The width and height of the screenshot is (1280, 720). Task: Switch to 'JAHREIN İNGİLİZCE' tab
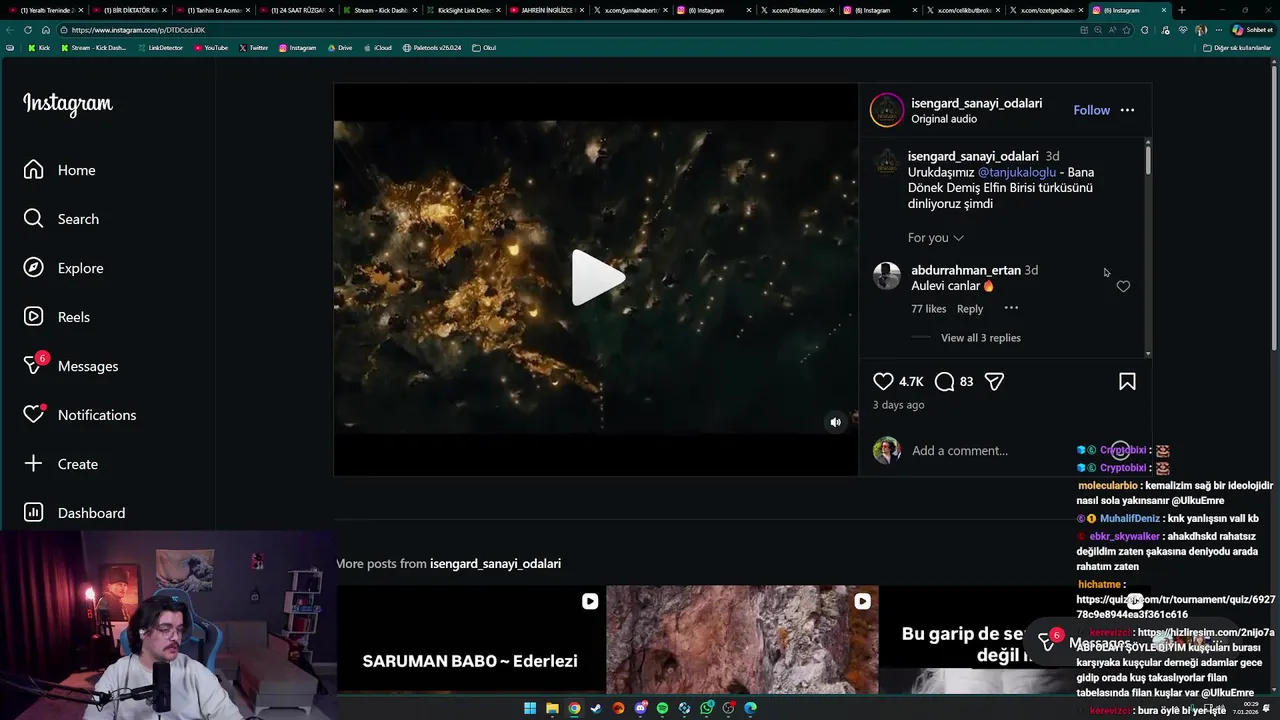[547, 10]
